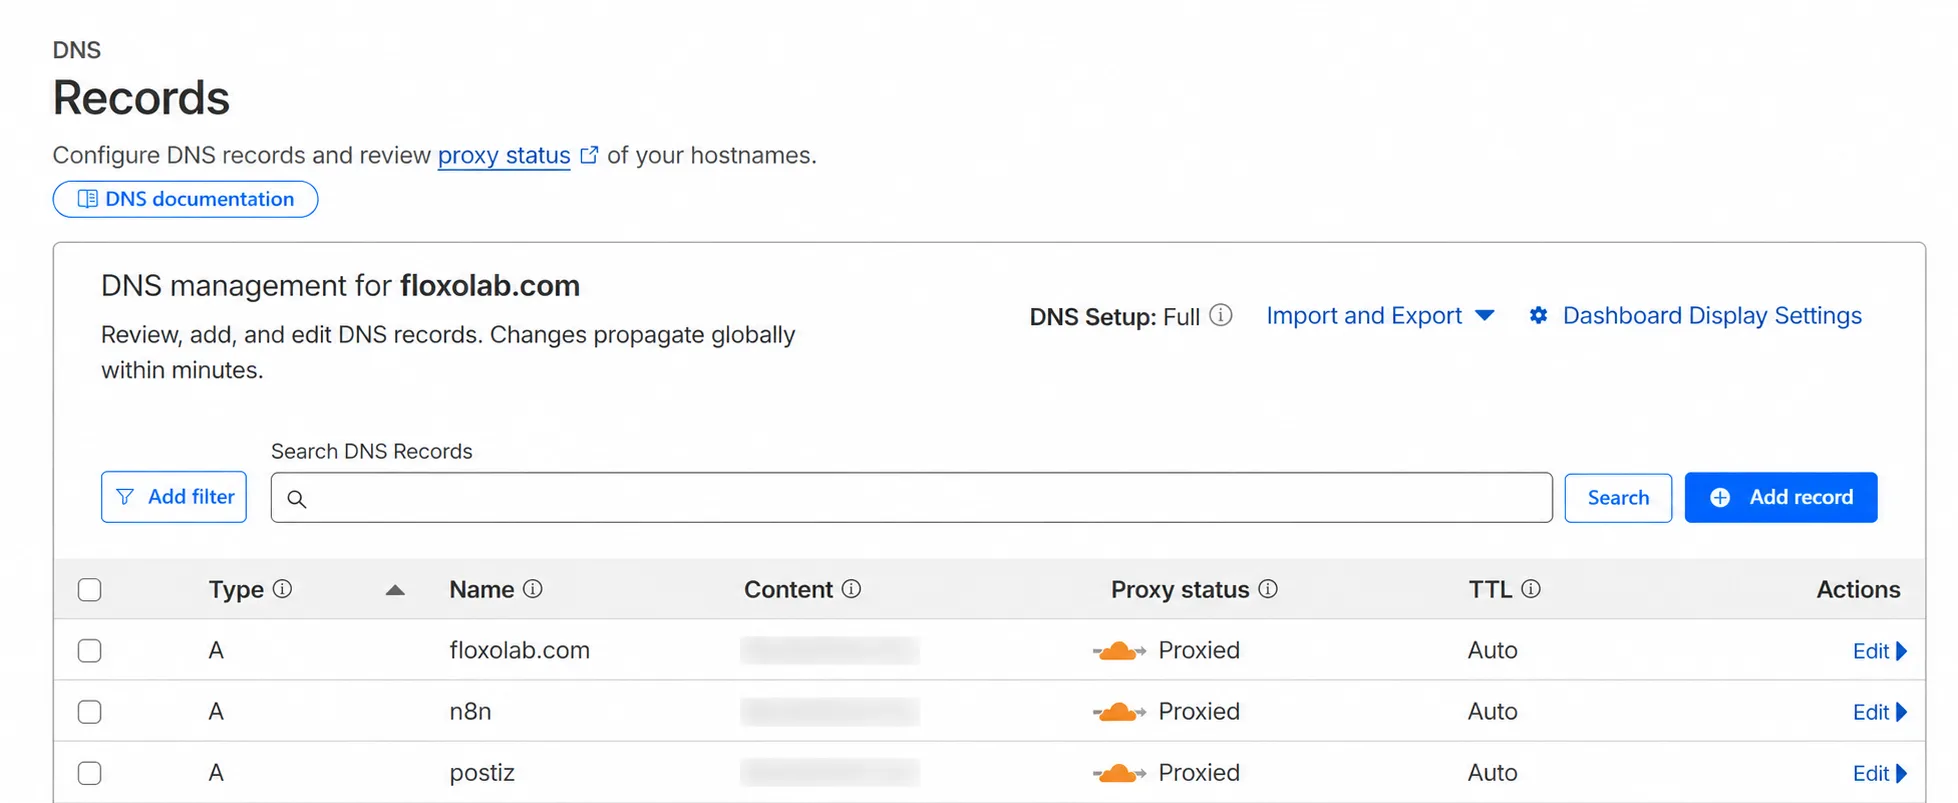Expand the Import and Export dropdown
1958x803 pixels.
point(1380,316)
